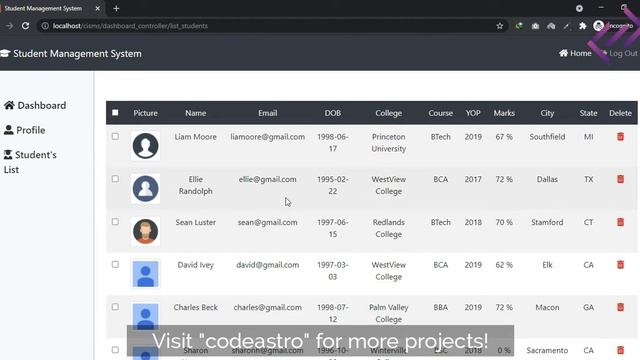Click the Student Management System brand title

point(77,53)
